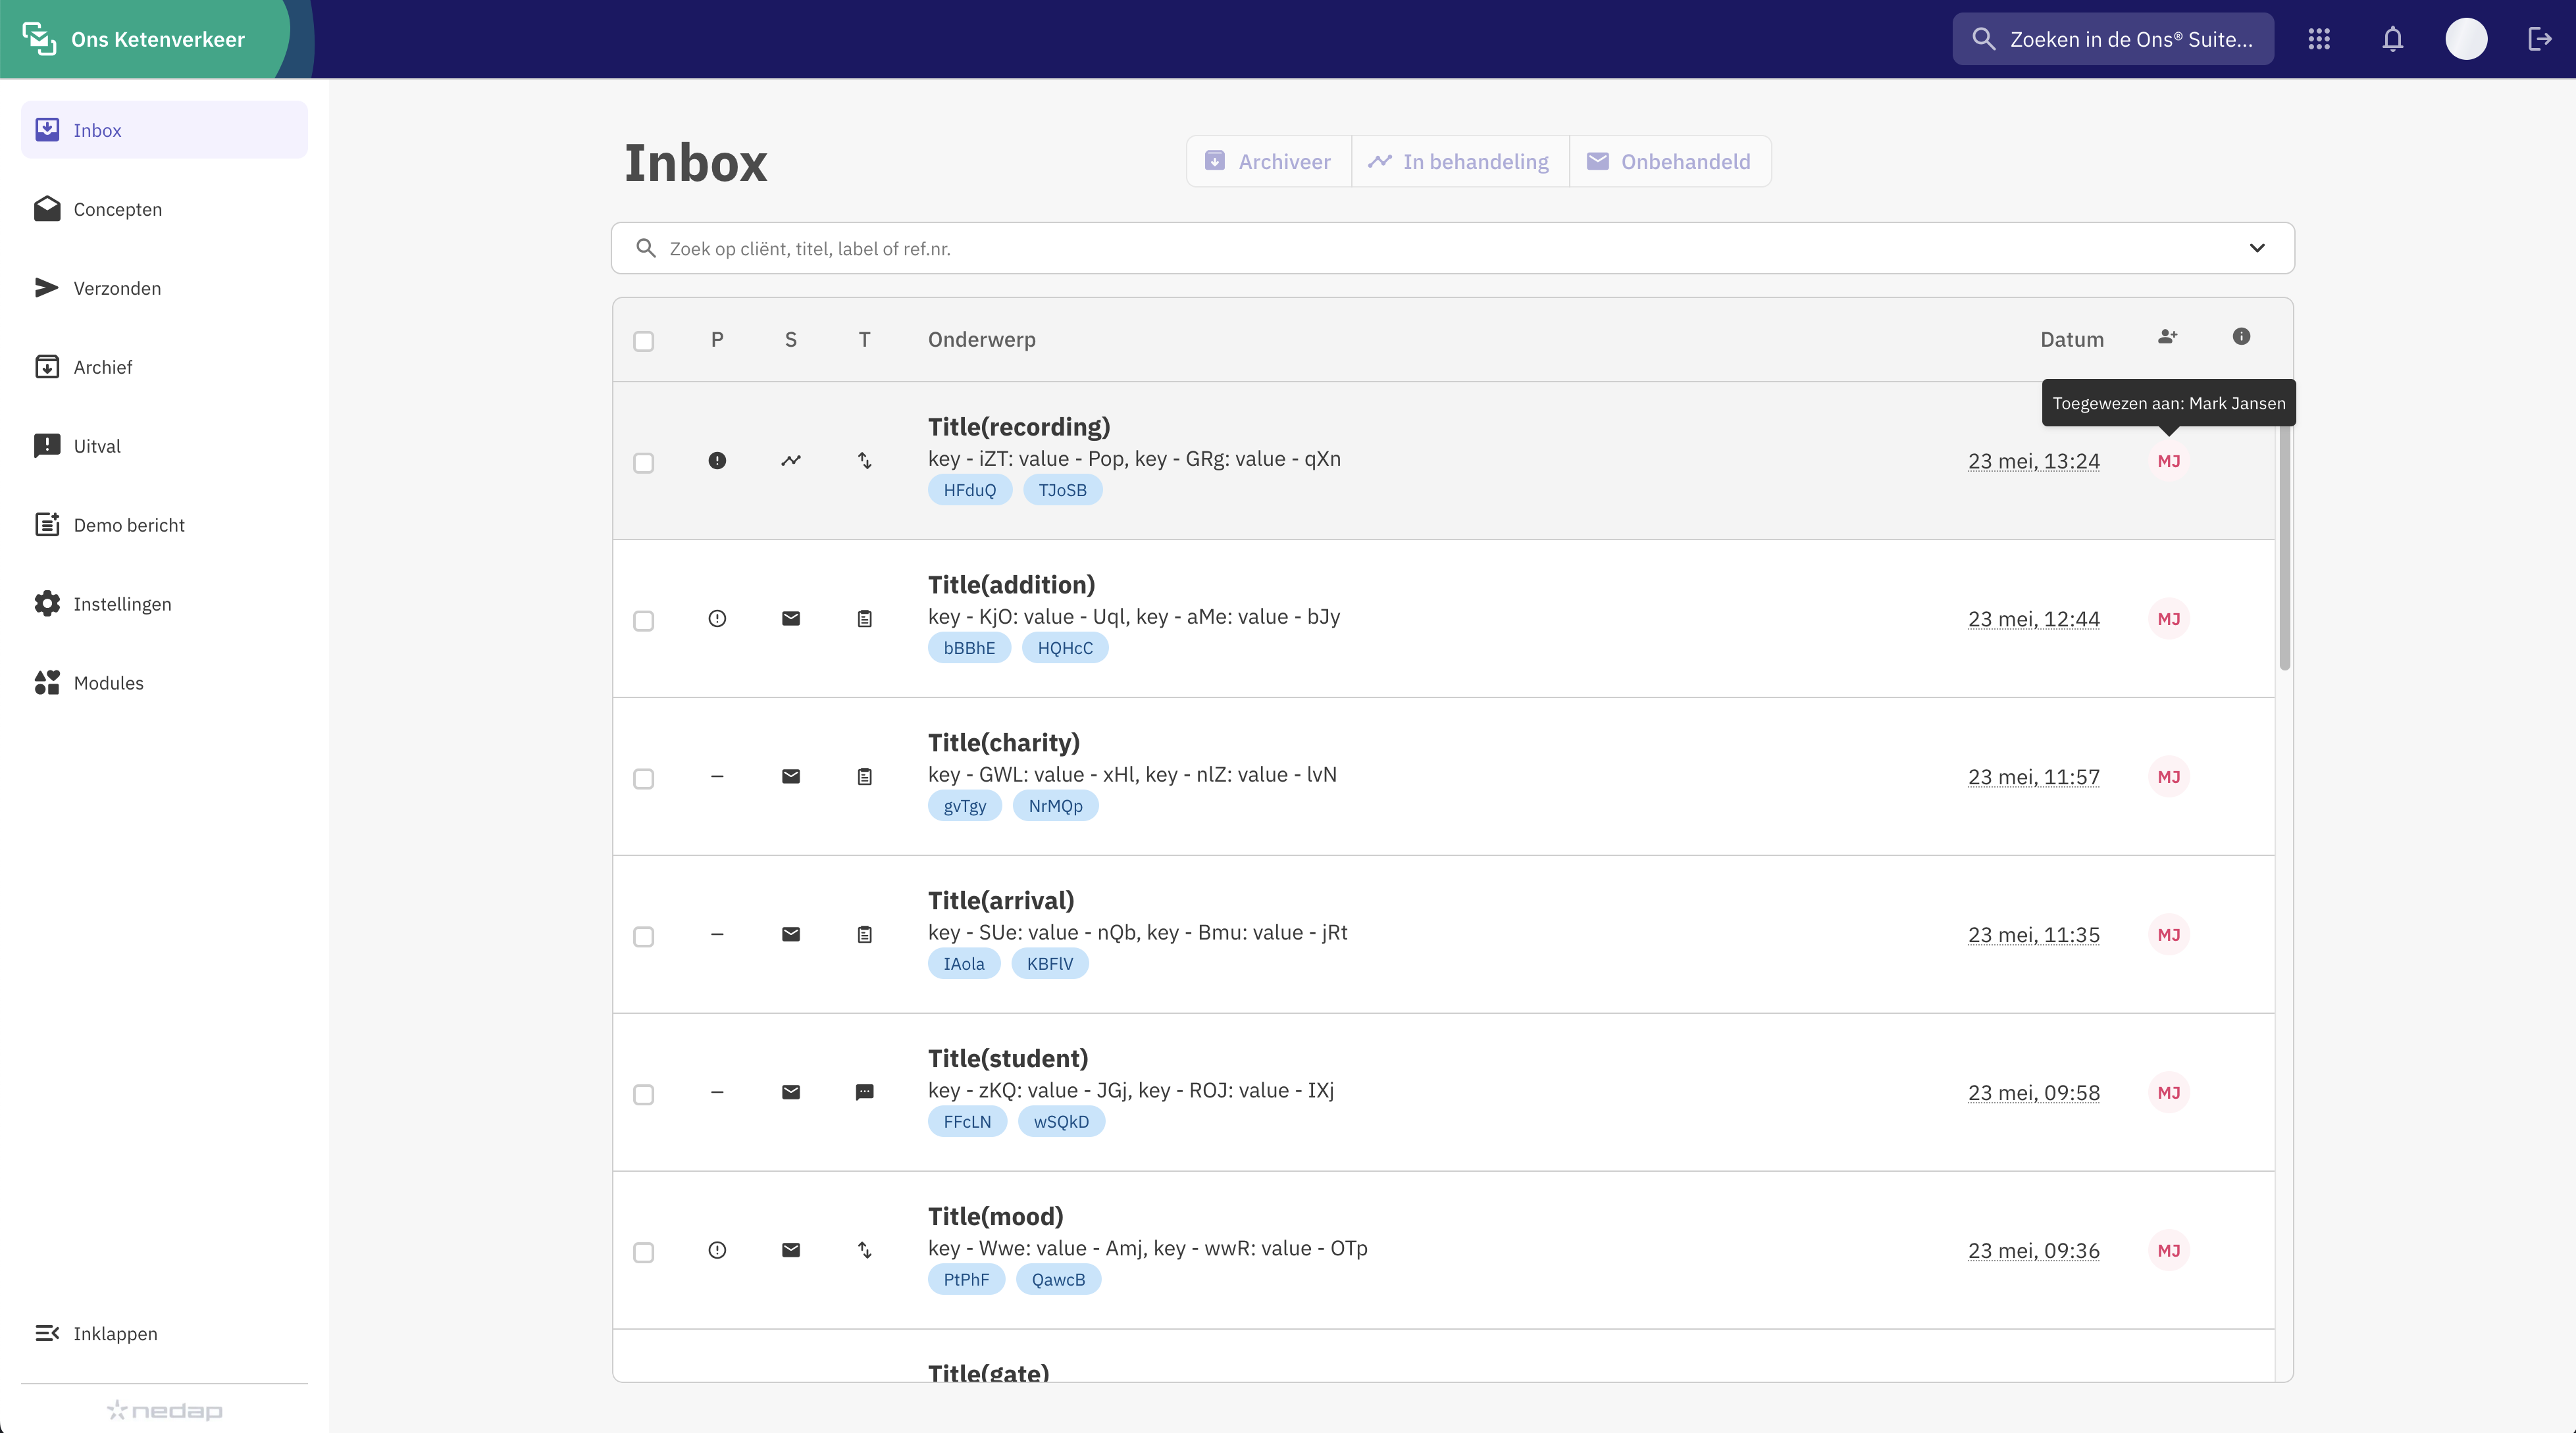Image resolution: width=2576 pixels, height=1433 pixels.
Task: Click the chat type icon of Title(student)
Action: [865, 1092]
